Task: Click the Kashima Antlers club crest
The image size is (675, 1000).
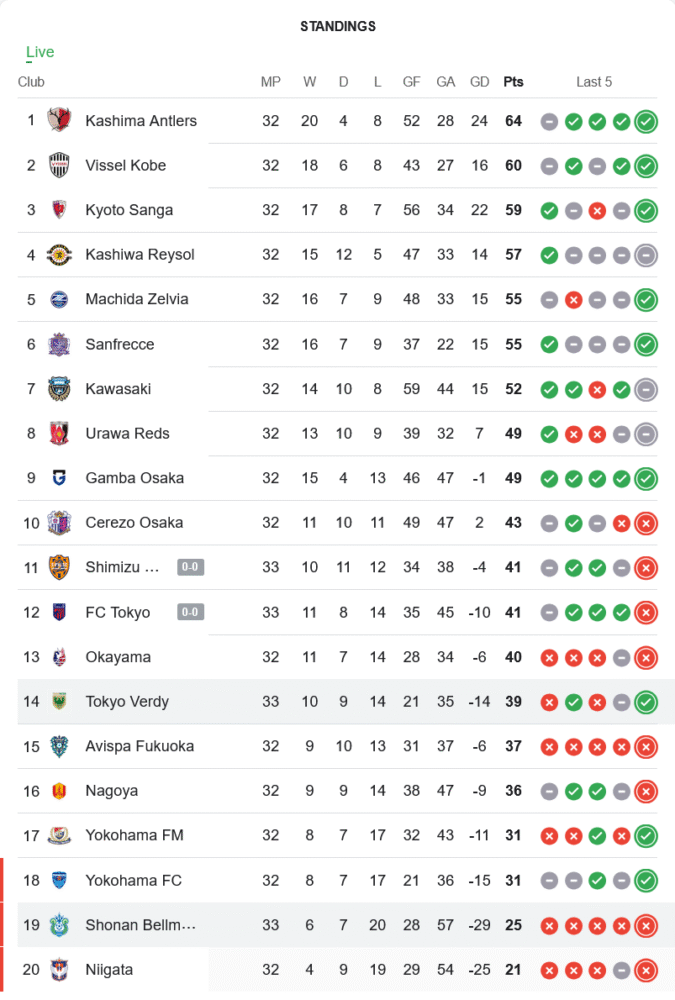Action: (60, 121)
